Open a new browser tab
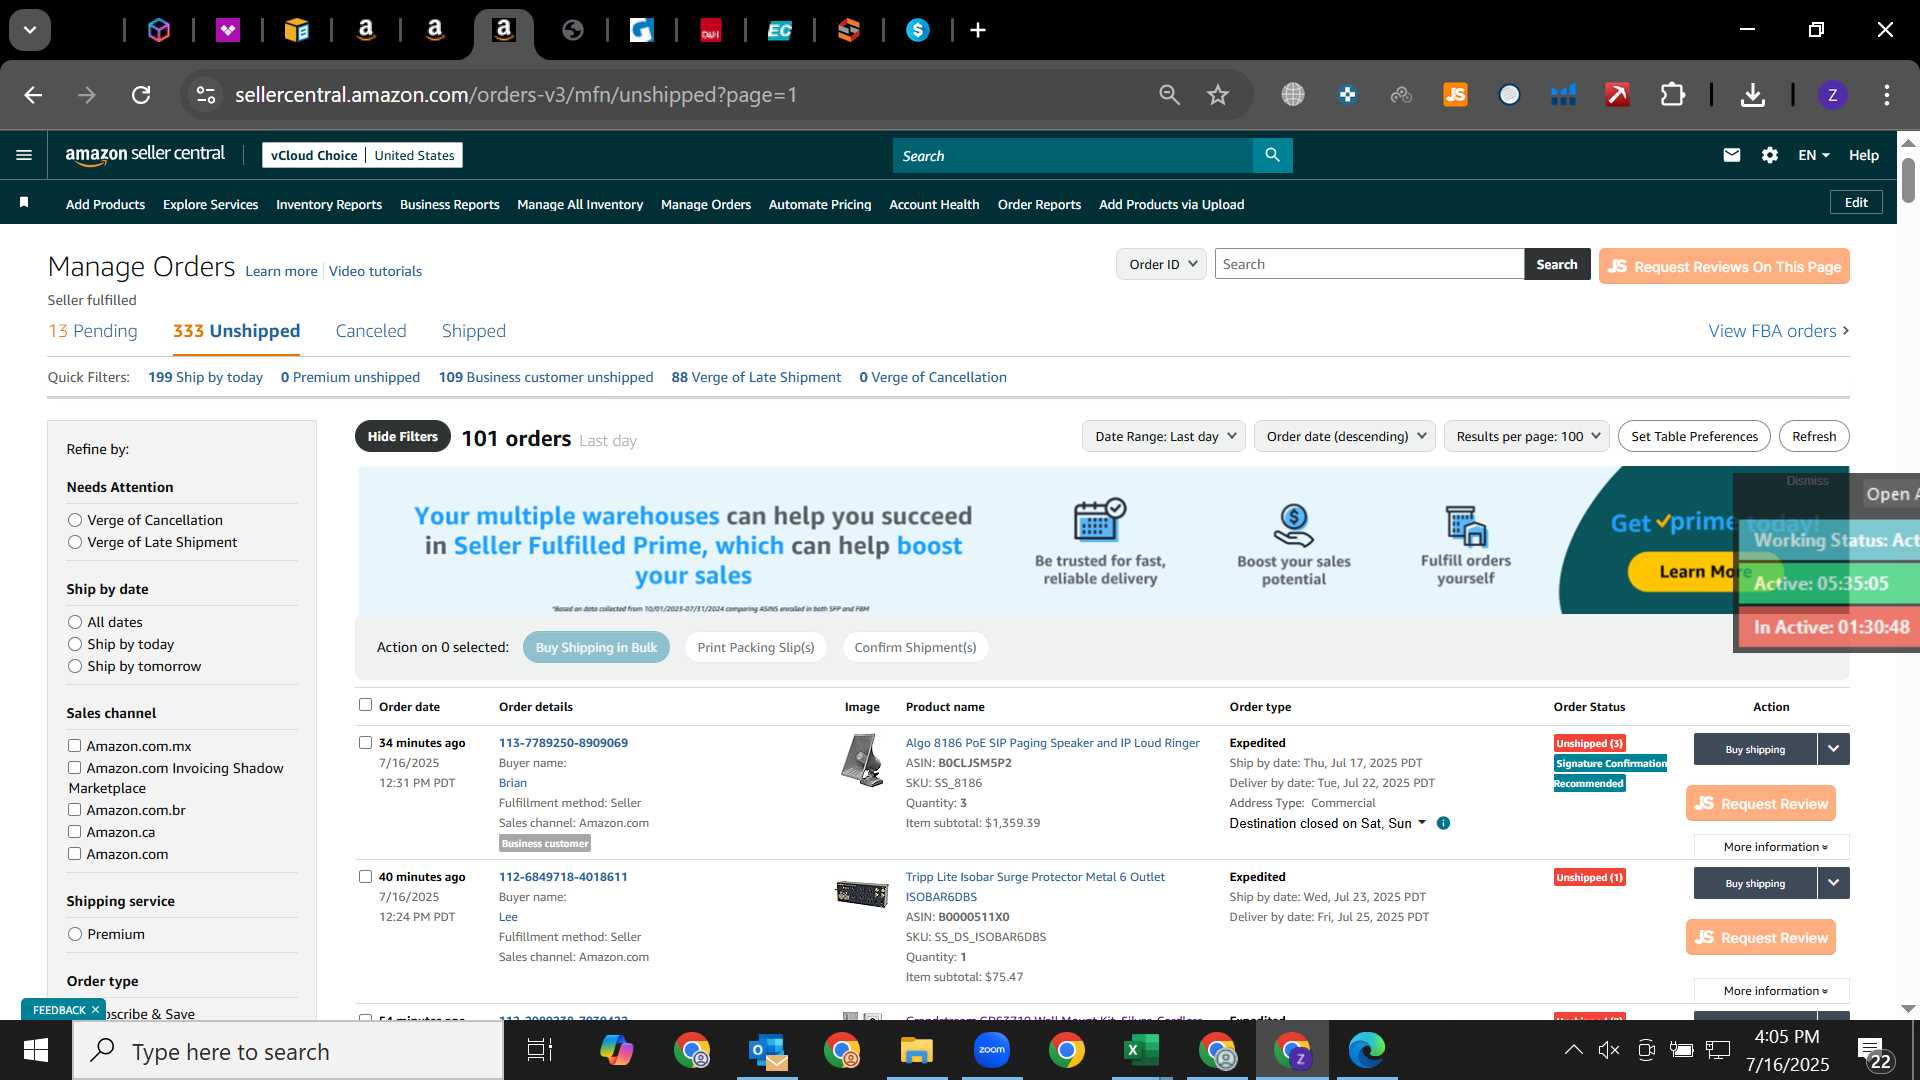The image size is (1920, 1080). click(x=978, y=30)
